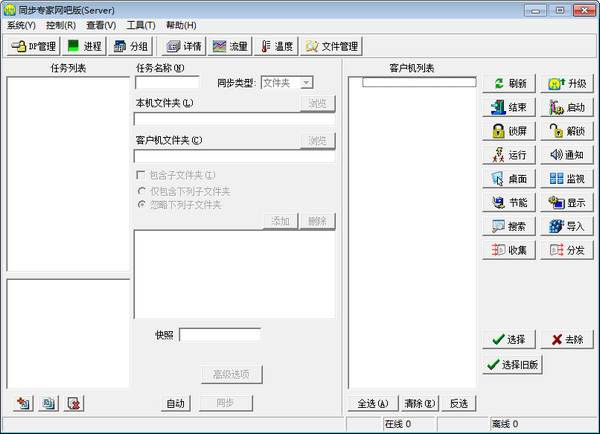Select the 忽略下列子文件夹 radio option
This screenshot has height=434, width=600.
tap(141, 204)
